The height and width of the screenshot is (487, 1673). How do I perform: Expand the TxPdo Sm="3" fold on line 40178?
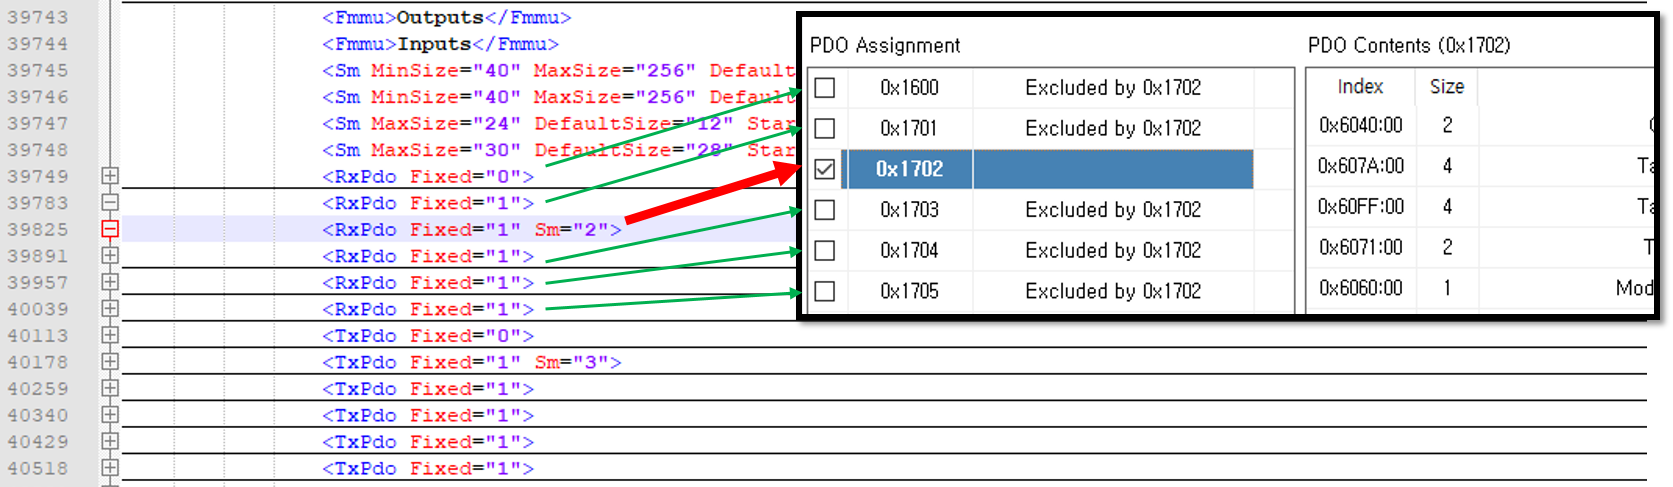[110, 362]
